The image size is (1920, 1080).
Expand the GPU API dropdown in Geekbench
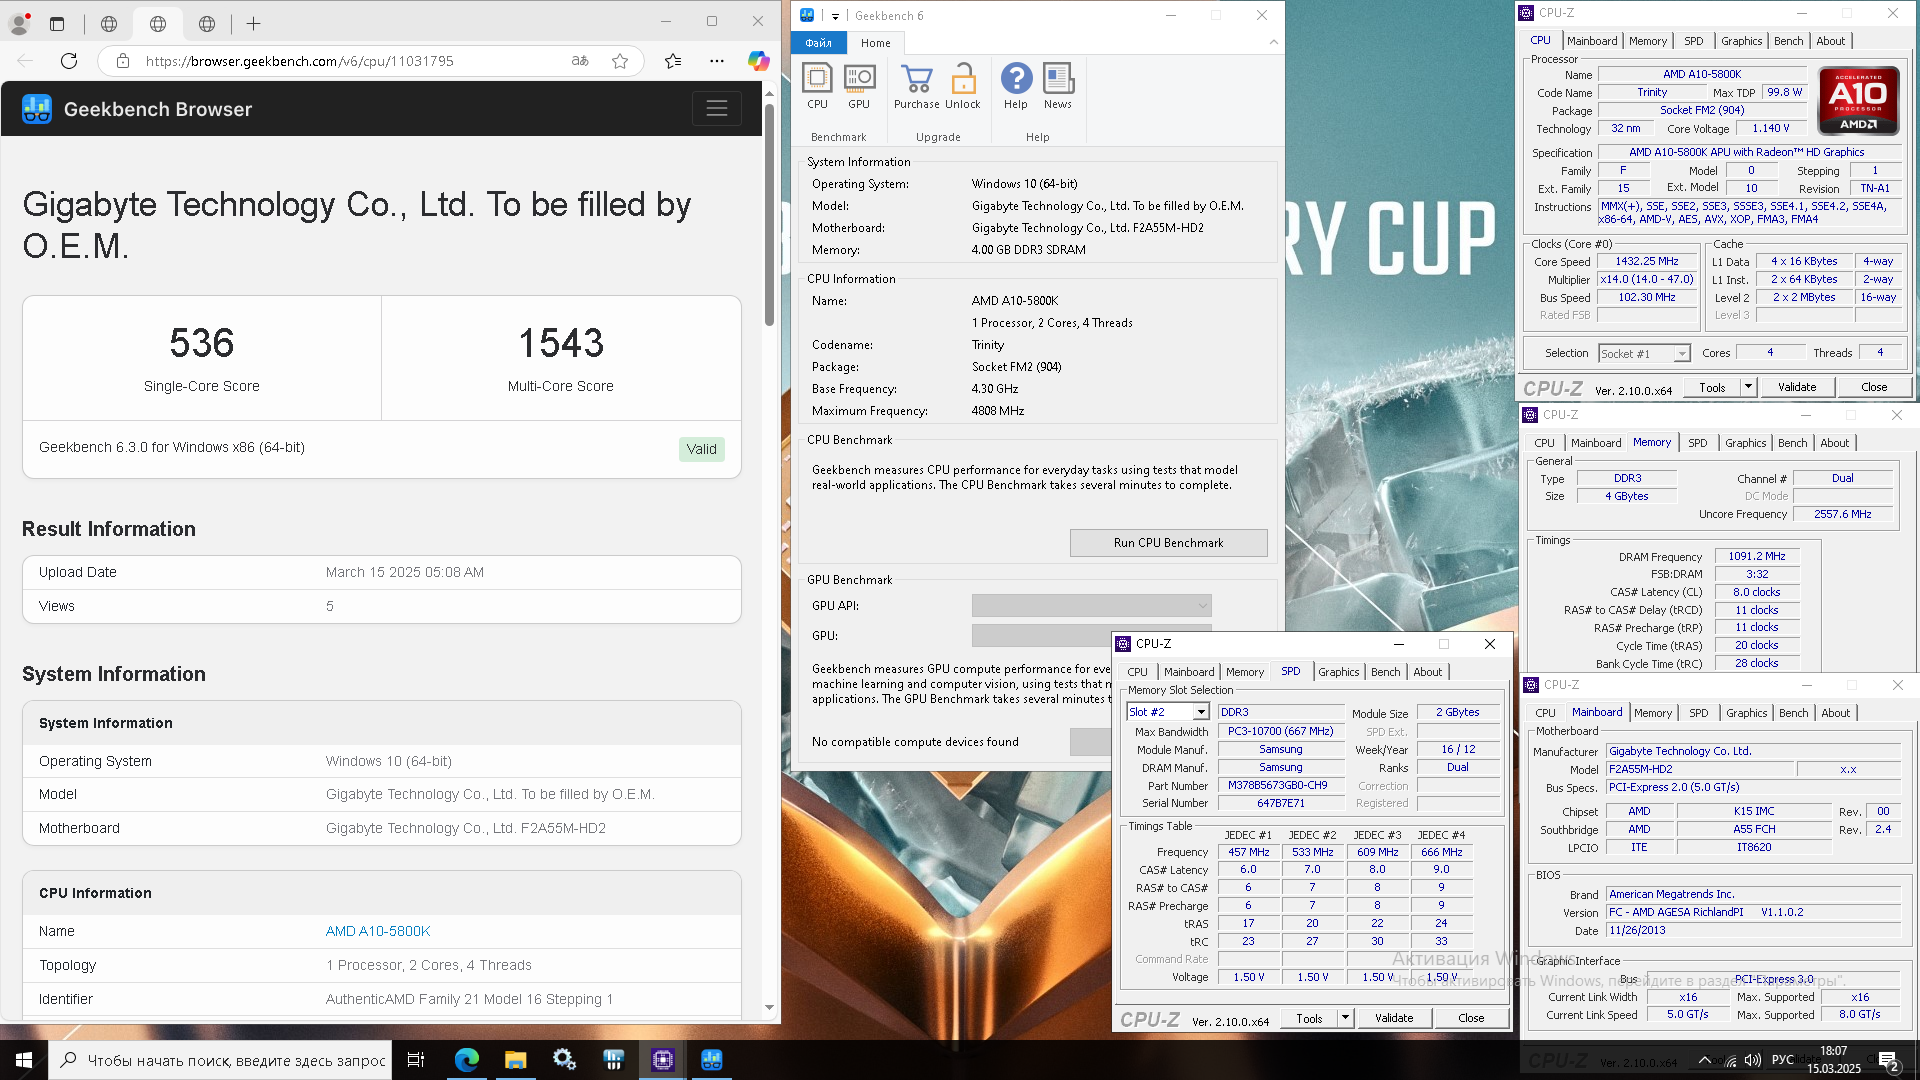(x=1091, y=606)
